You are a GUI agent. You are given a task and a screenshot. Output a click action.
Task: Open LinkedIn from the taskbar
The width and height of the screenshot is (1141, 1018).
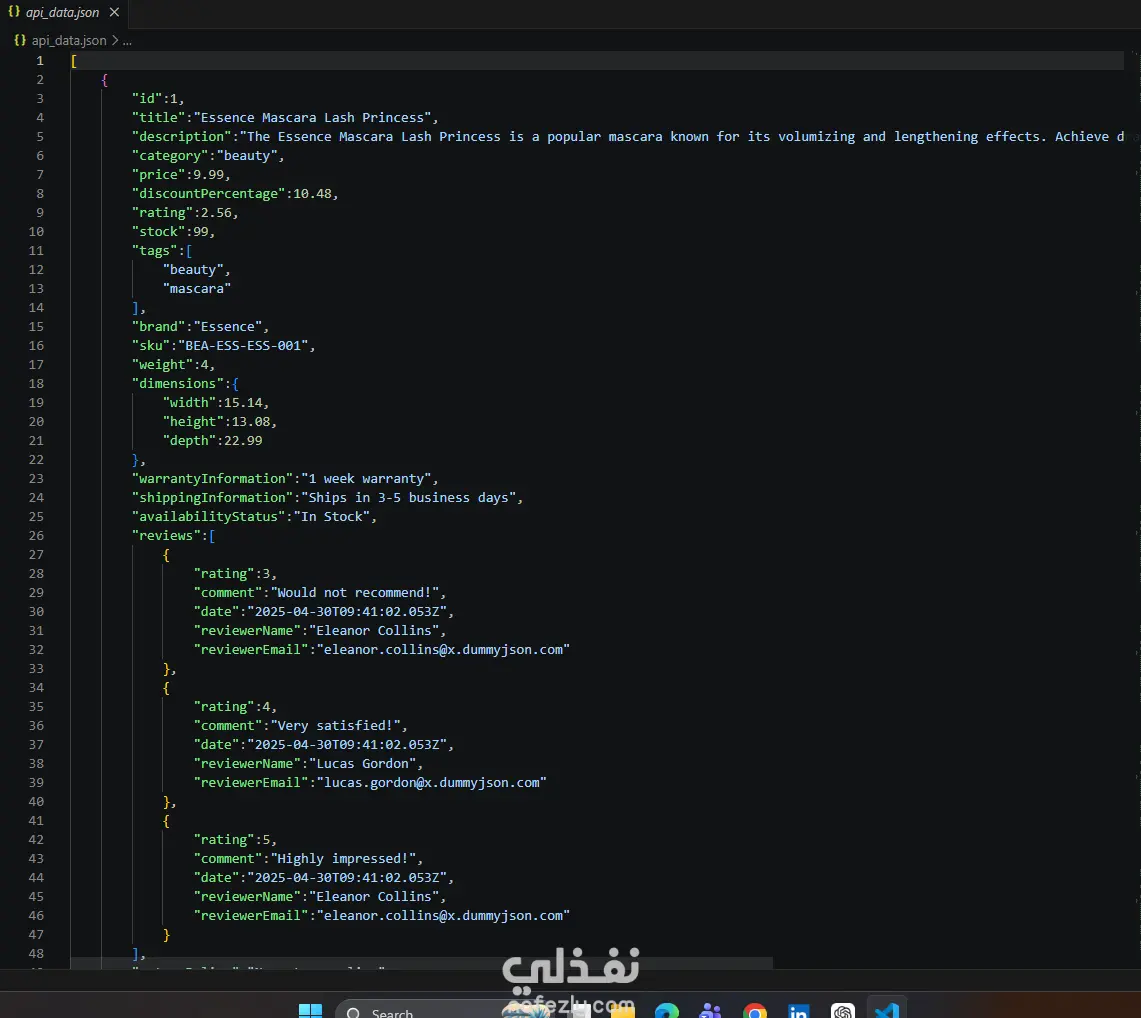pyautogui.click(x=798, y=1011)
